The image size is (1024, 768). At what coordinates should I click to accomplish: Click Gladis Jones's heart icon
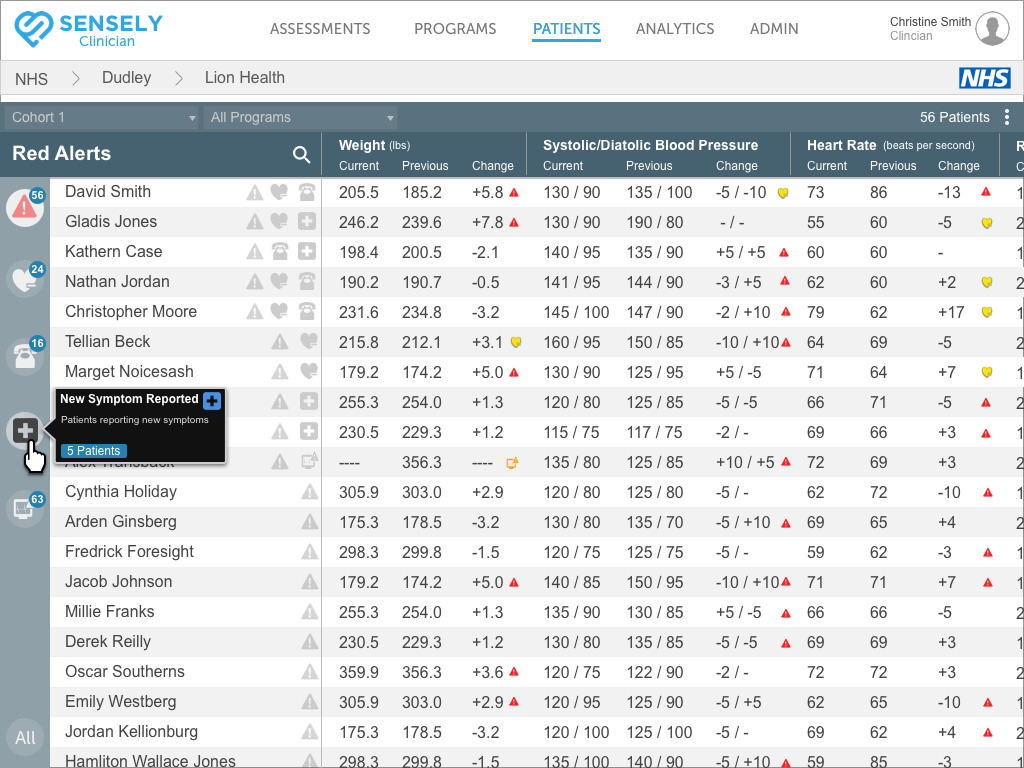tap(280, 222)
